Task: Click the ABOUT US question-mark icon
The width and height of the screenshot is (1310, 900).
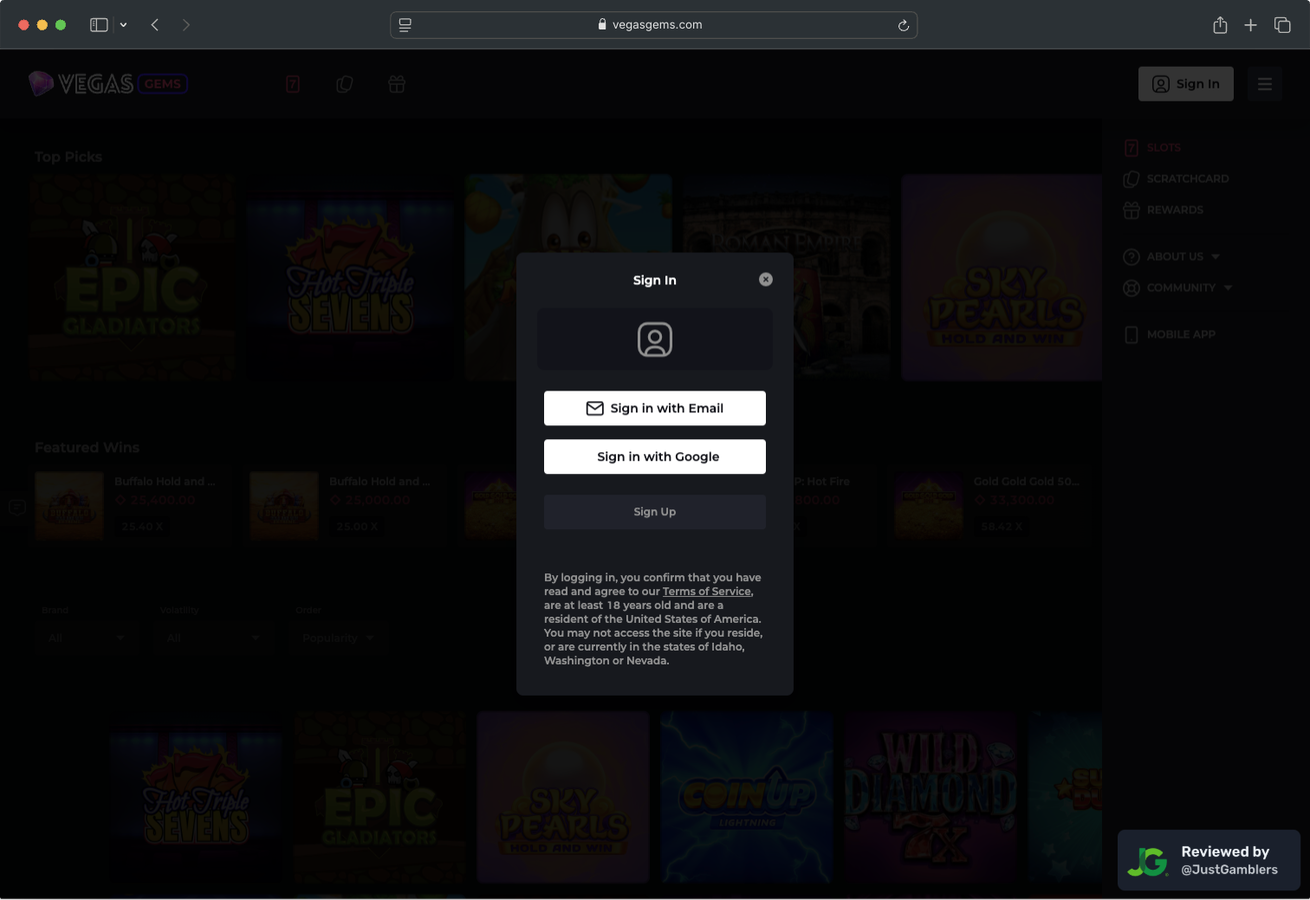Action: point(1131,257)
